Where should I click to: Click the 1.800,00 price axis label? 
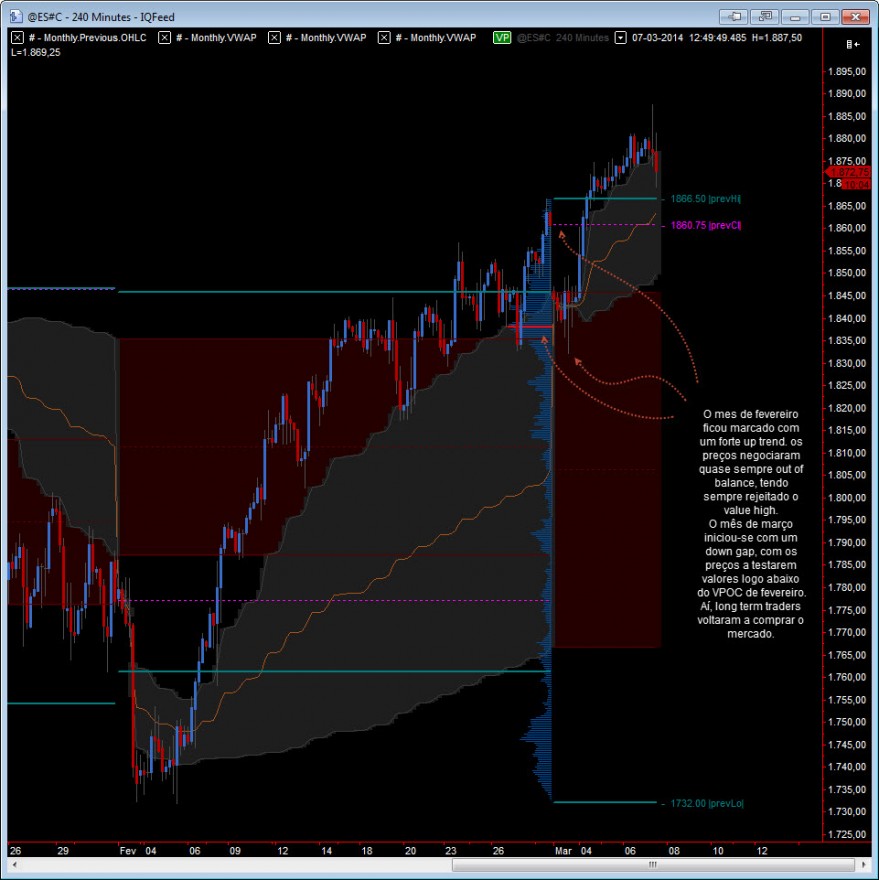(847, 497)
